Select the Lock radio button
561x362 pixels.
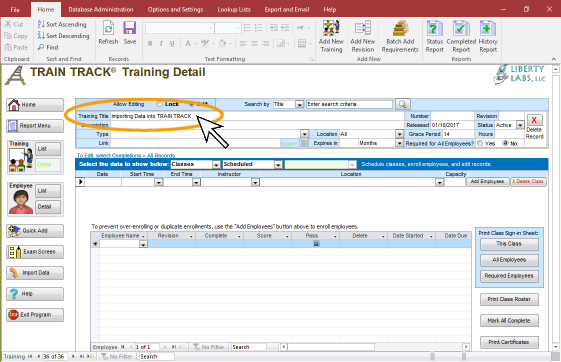(x=160, y=104)
